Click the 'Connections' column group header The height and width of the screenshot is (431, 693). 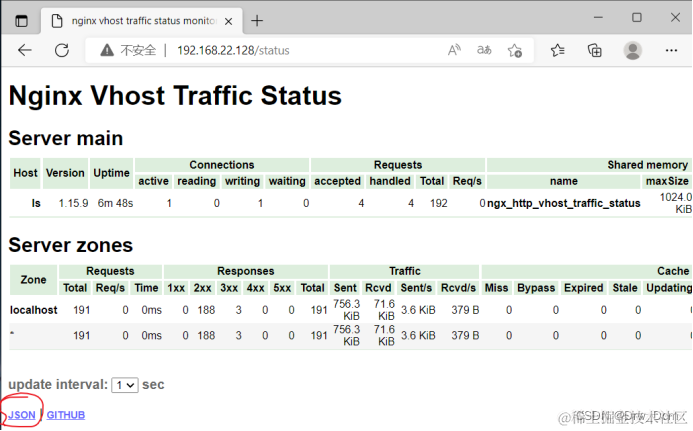click(x=222, y=165)
